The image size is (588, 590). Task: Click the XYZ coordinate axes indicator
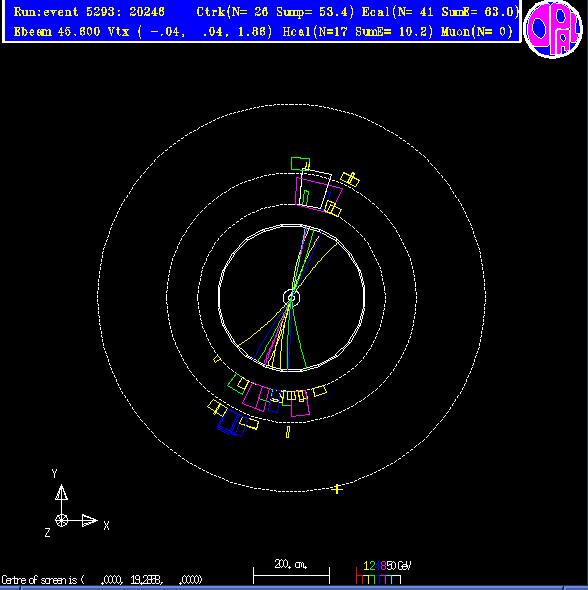point(76,503)
